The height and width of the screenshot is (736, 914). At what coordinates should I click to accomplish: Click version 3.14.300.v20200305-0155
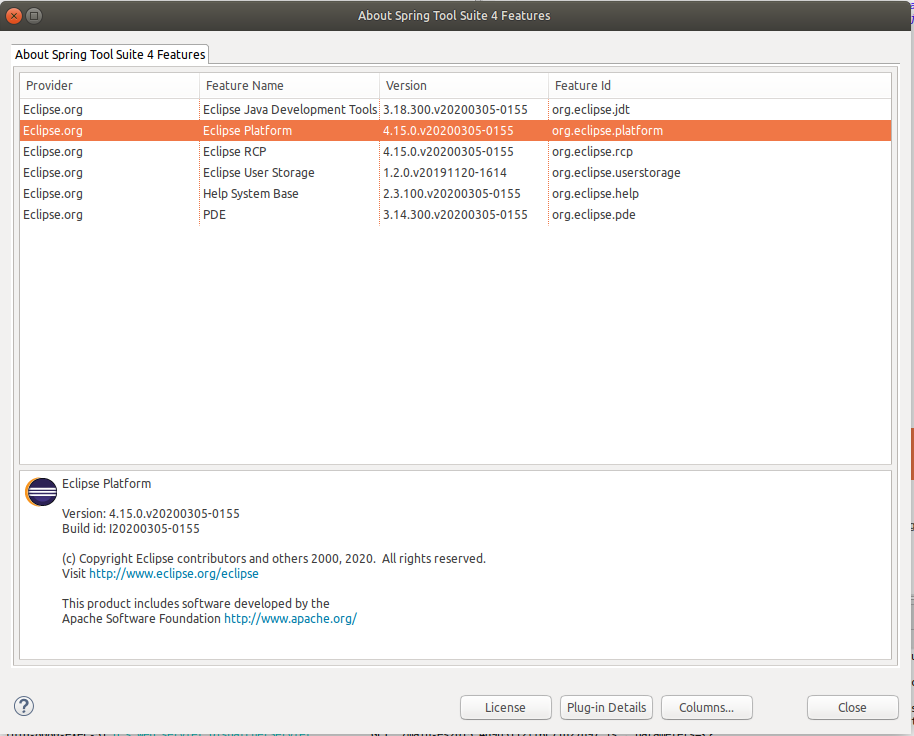click(455, 214)
